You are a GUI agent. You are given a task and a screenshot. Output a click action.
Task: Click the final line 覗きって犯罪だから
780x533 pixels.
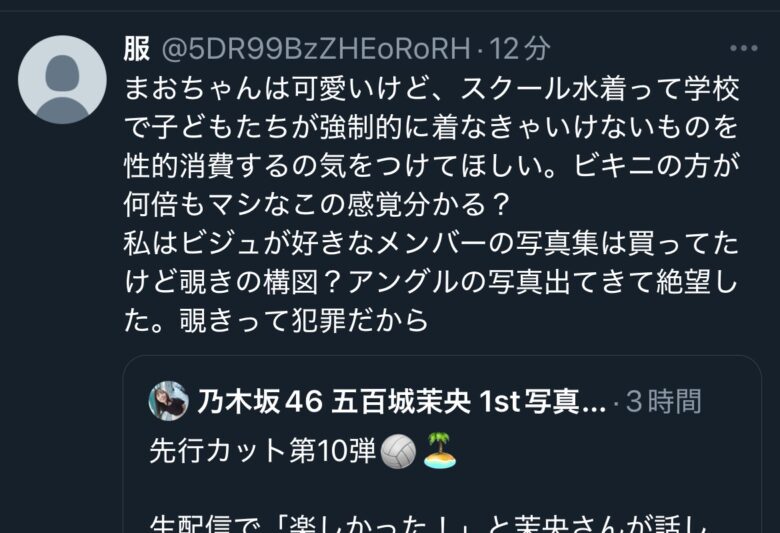[x=276, y=321]
